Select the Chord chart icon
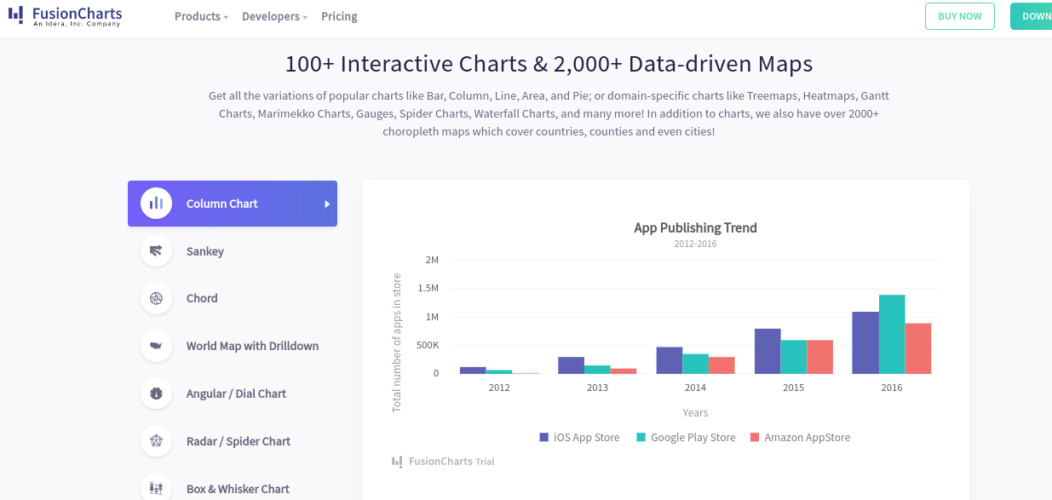 pos(156,298)
